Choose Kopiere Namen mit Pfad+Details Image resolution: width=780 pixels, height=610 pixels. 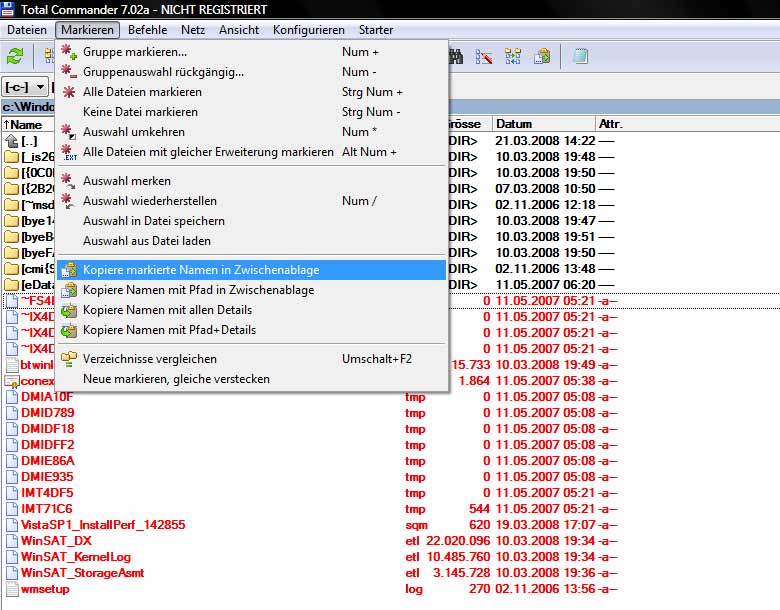(x=251, y=330)
